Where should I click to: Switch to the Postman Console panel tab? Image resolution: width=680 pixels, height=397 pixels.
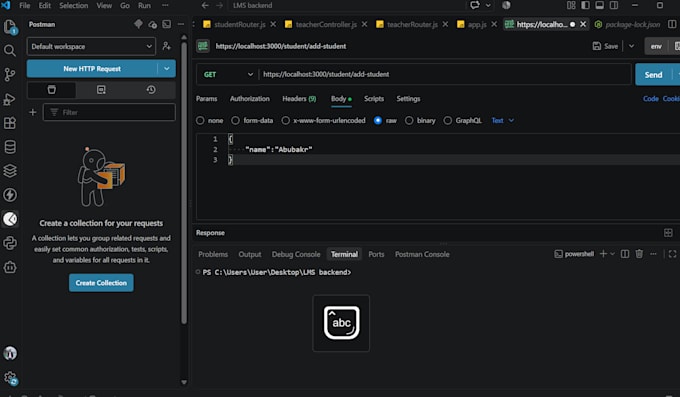pos(422,254)
